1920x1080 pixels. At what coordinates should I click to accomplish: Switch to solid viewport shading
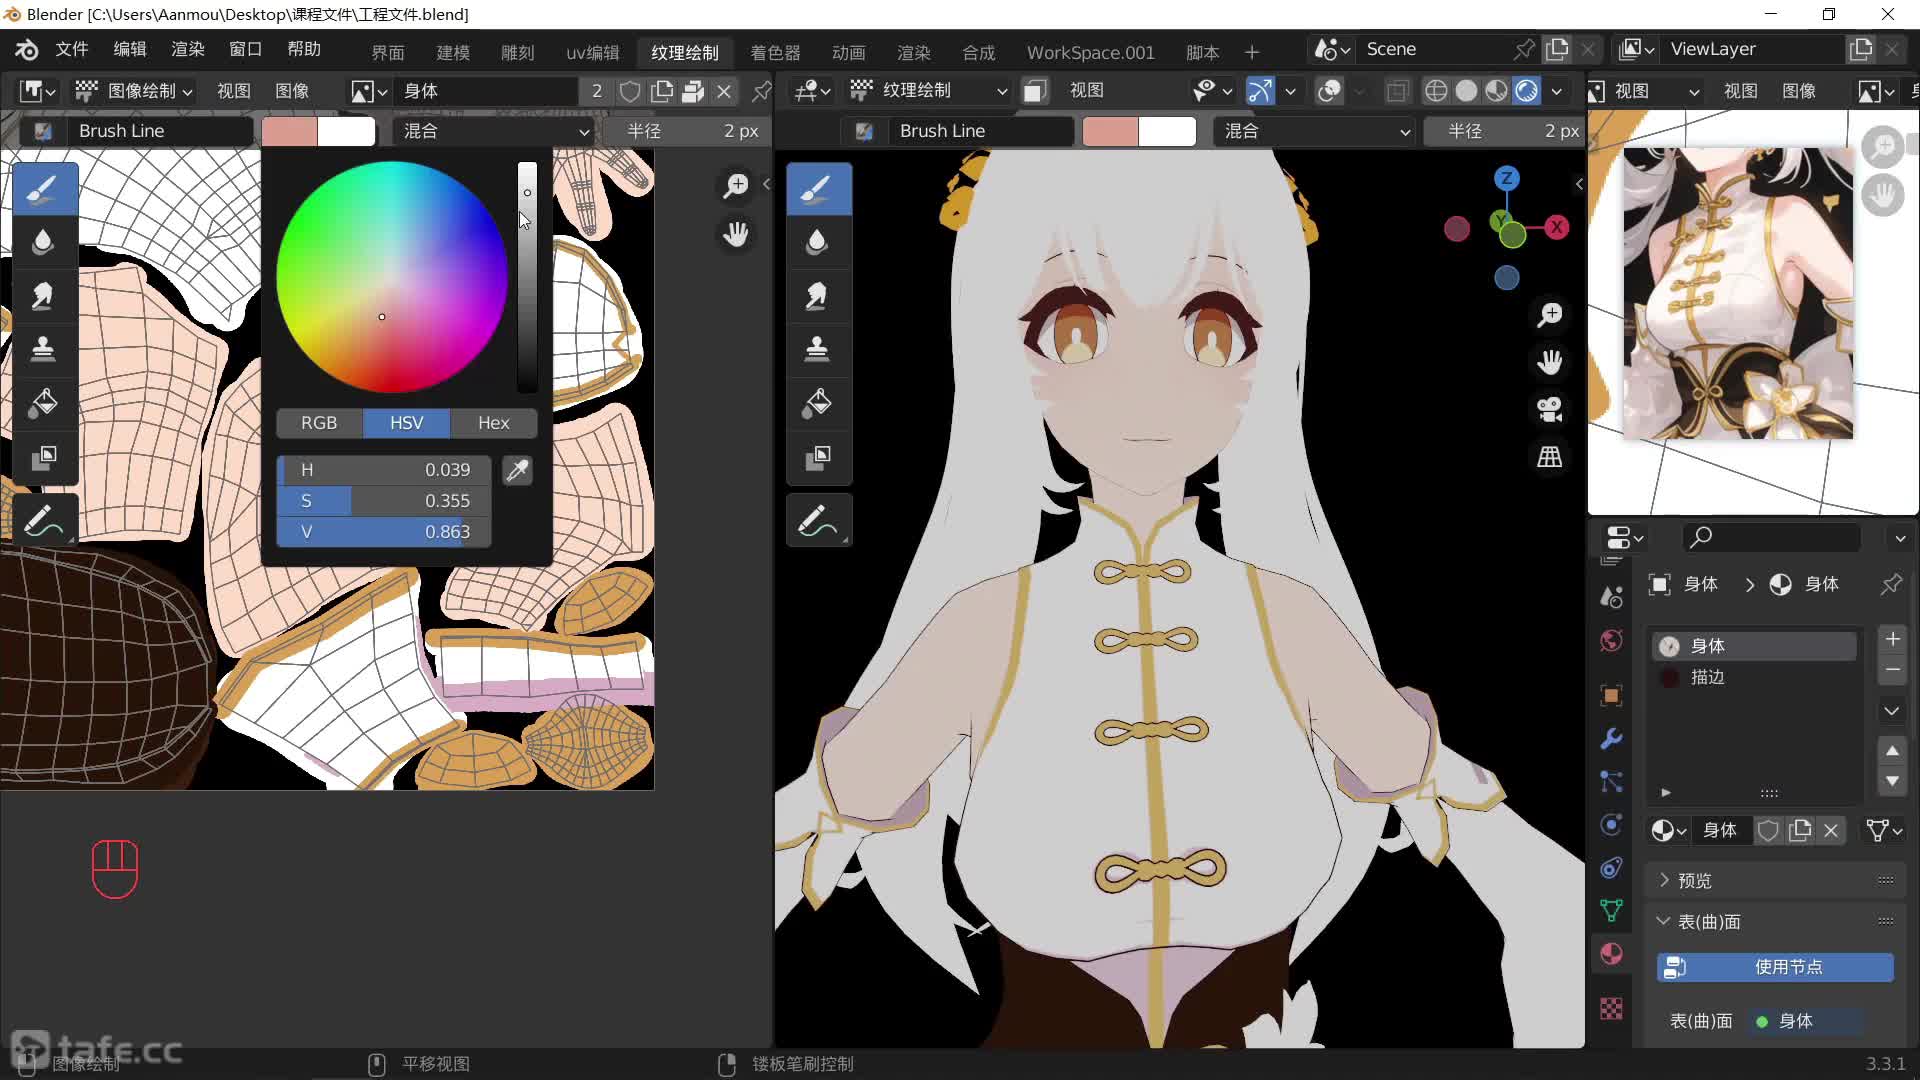pos(1466,91)
